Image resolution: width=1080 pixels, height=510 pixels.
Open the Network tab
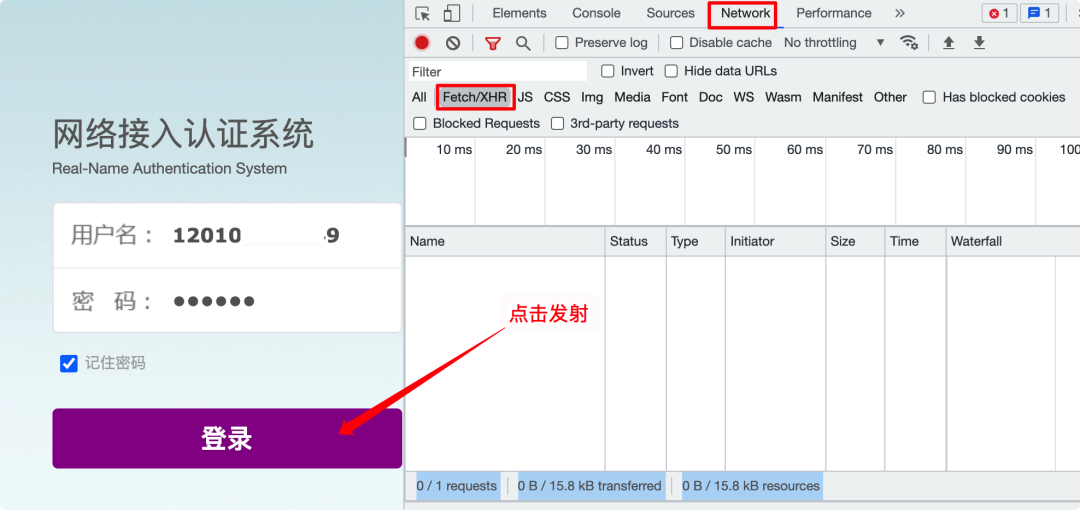[x=745, y=13]
